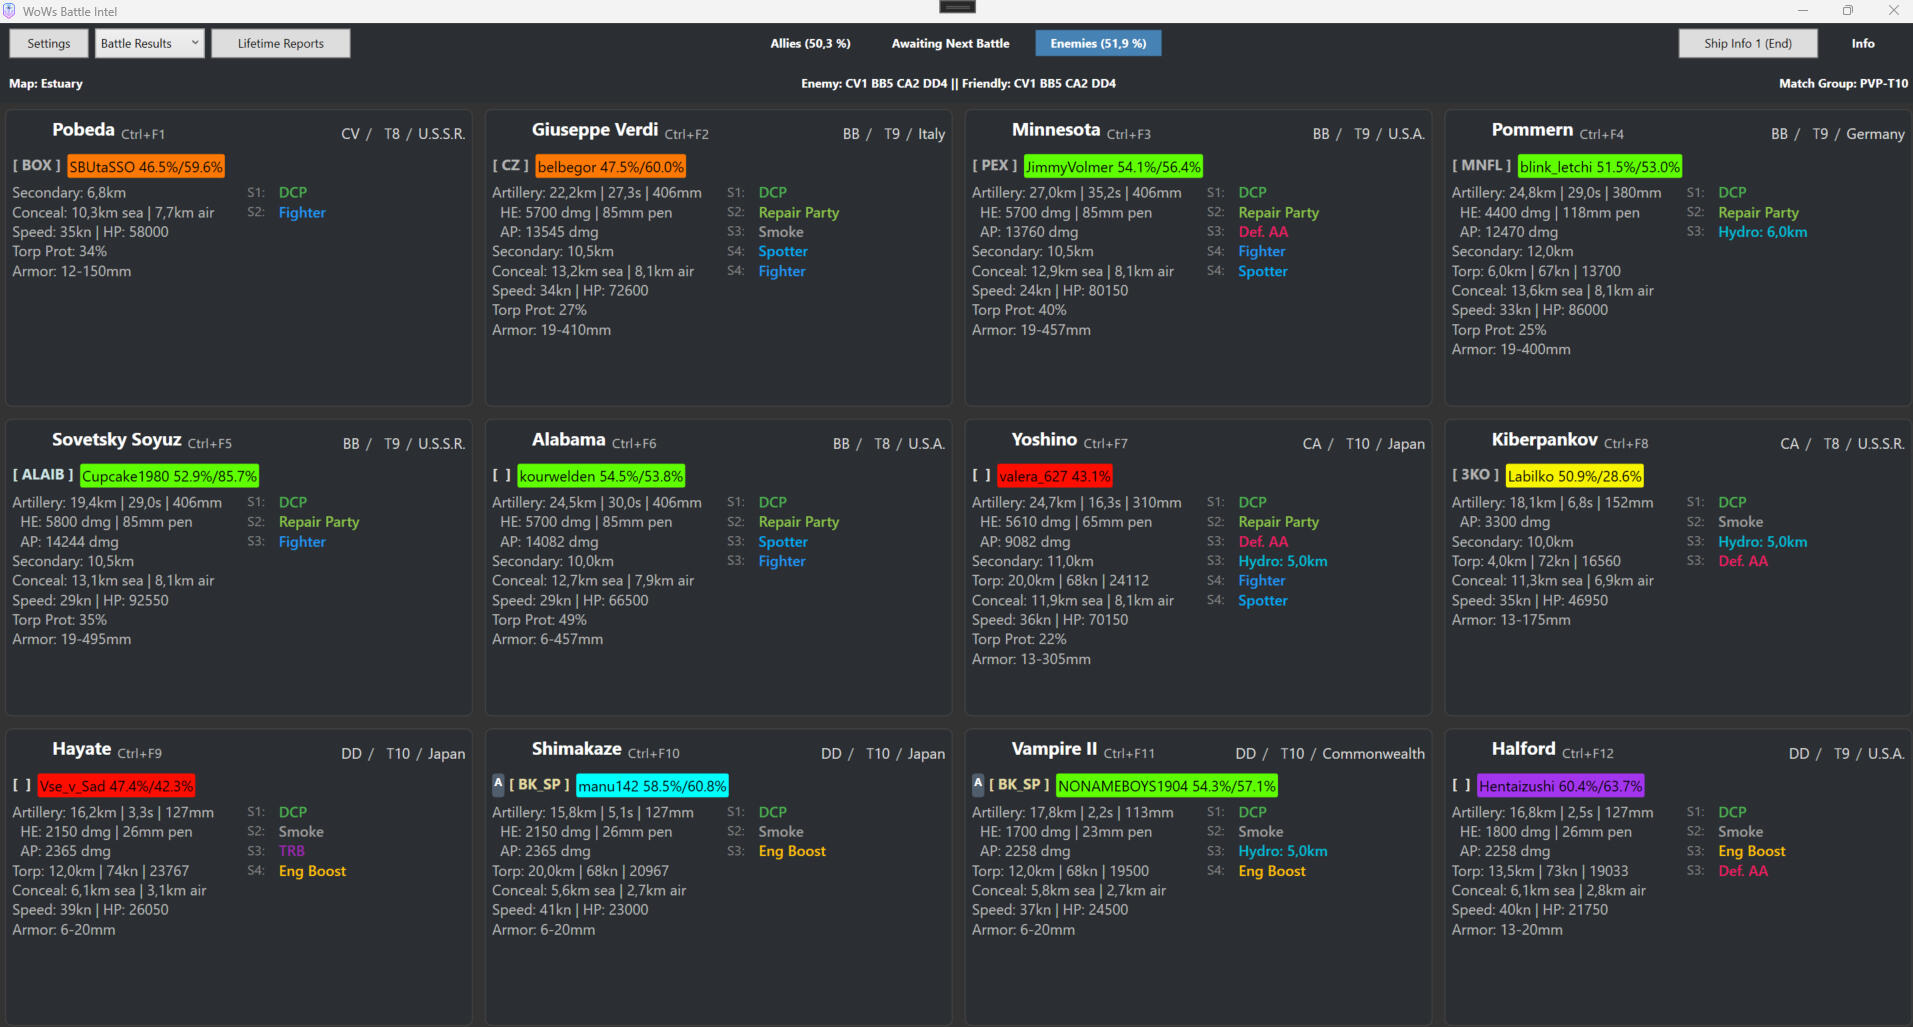Viewport: 1913px width, 1027px height.
Task: Click player Cupcake1980's stats badge
Action: 169,476
